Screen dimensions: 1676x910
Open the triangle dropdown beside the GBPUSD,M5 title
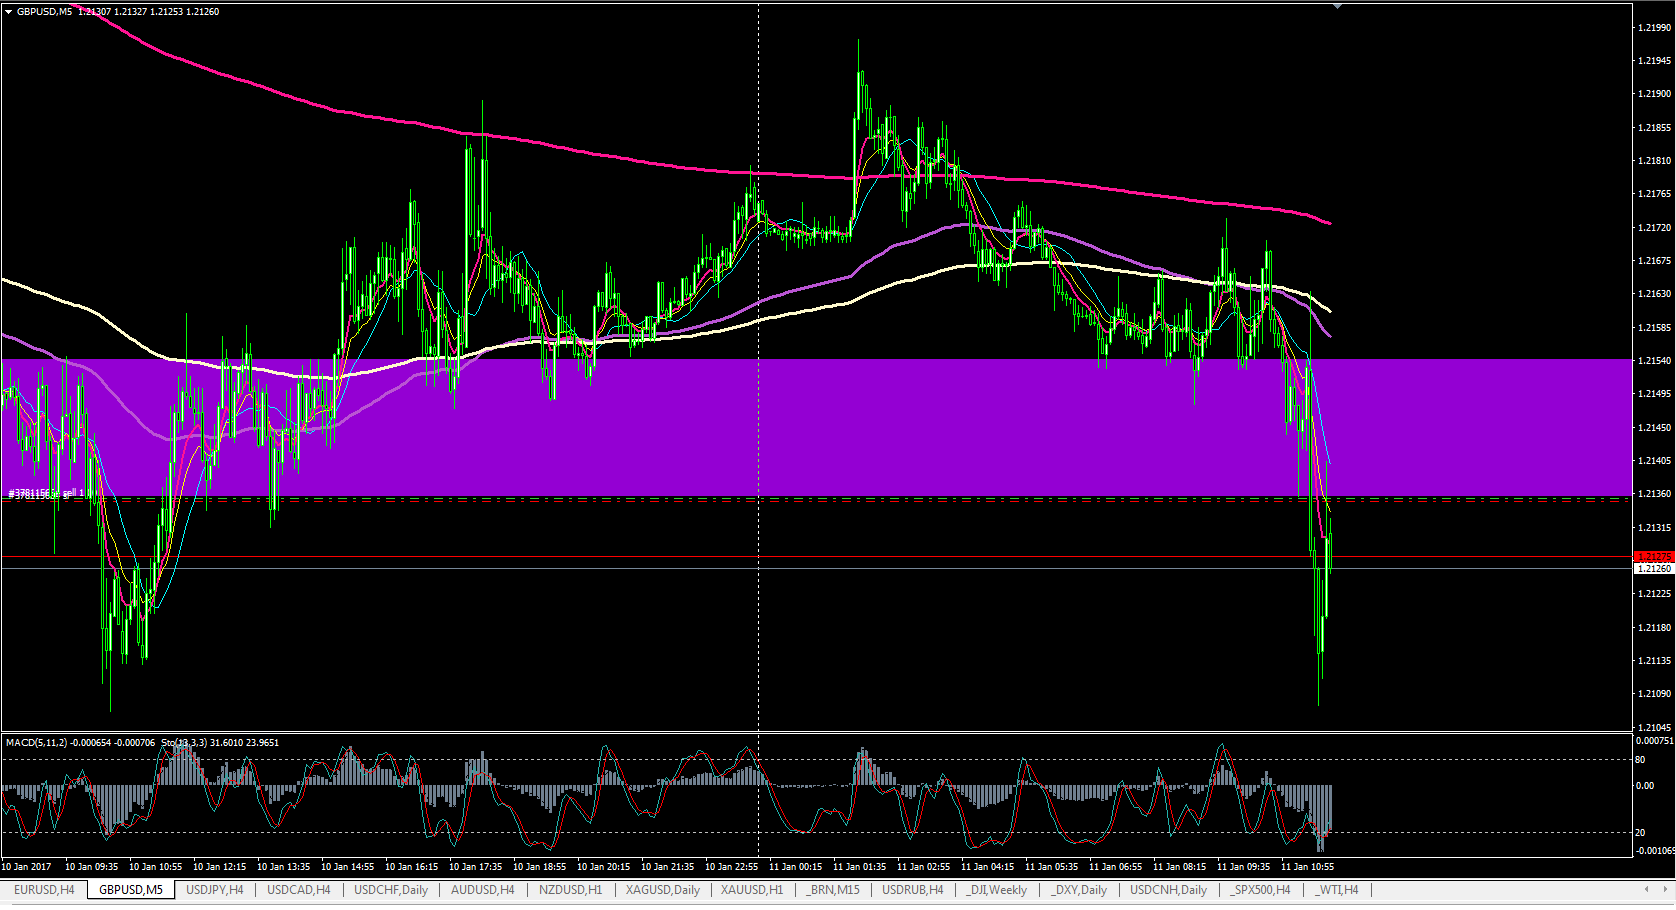coord(9,12)
